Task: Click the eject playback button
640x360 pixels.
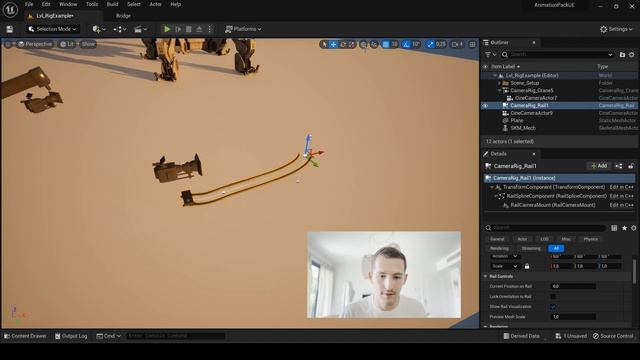Action: tap(199, 29)
